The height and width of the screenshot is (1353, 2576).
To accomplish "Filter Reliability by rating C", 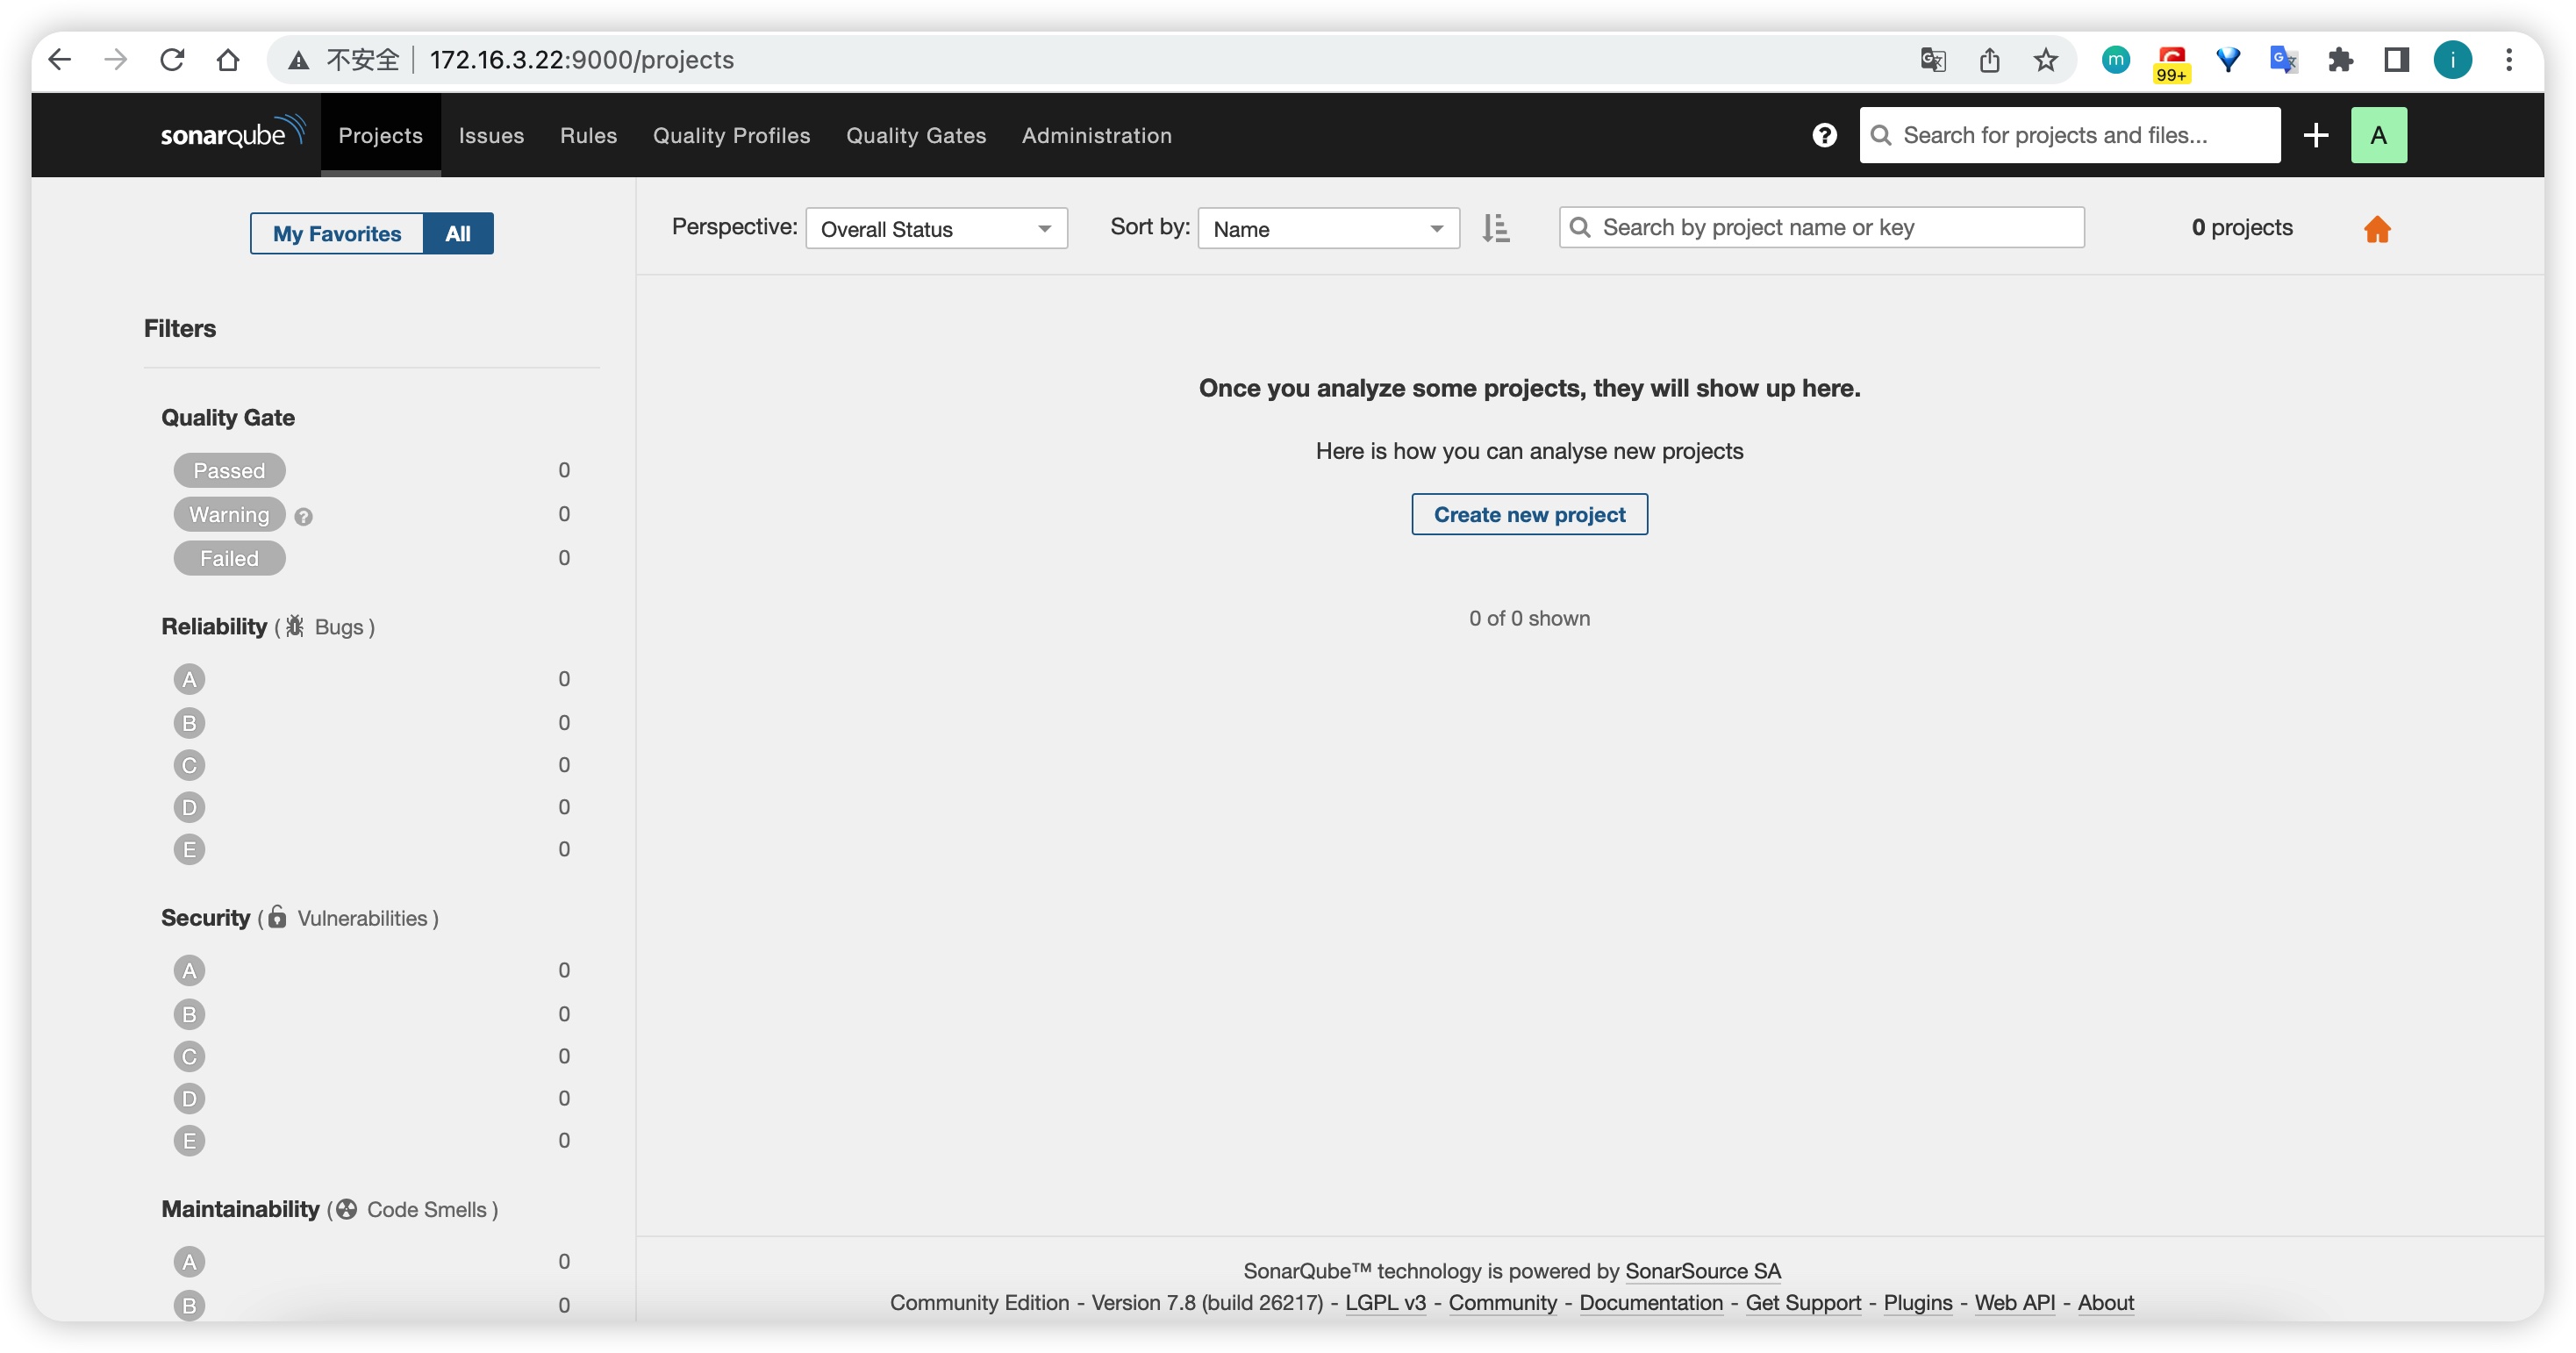I will [189, 765].
